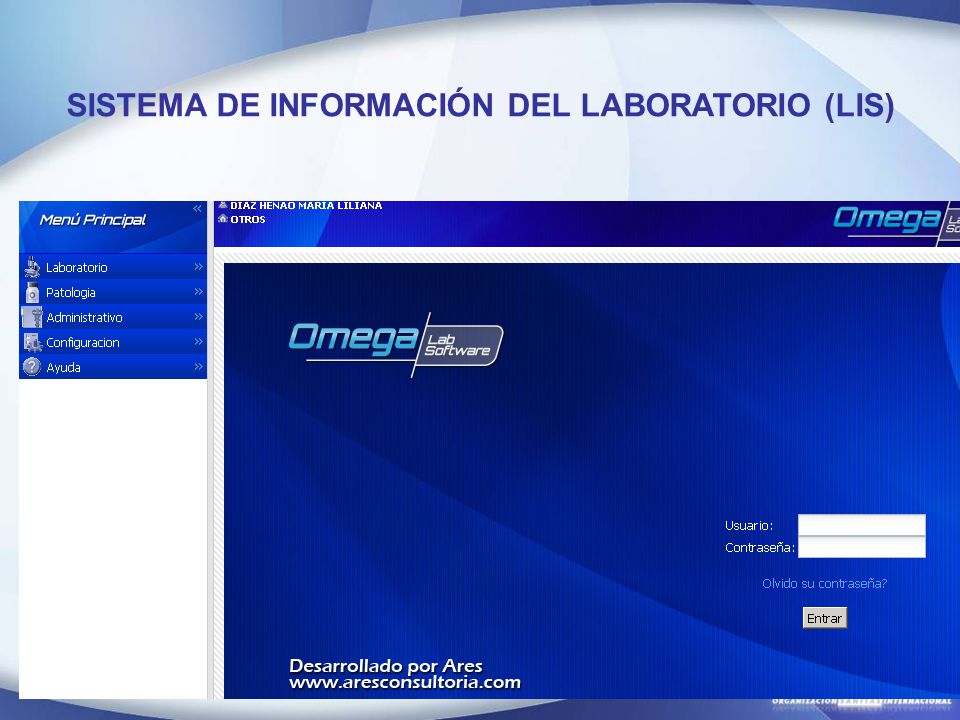Screen dimensions: 960x720
Task: Expand the Ayuda menu chevron
Action: click(198, 367)
